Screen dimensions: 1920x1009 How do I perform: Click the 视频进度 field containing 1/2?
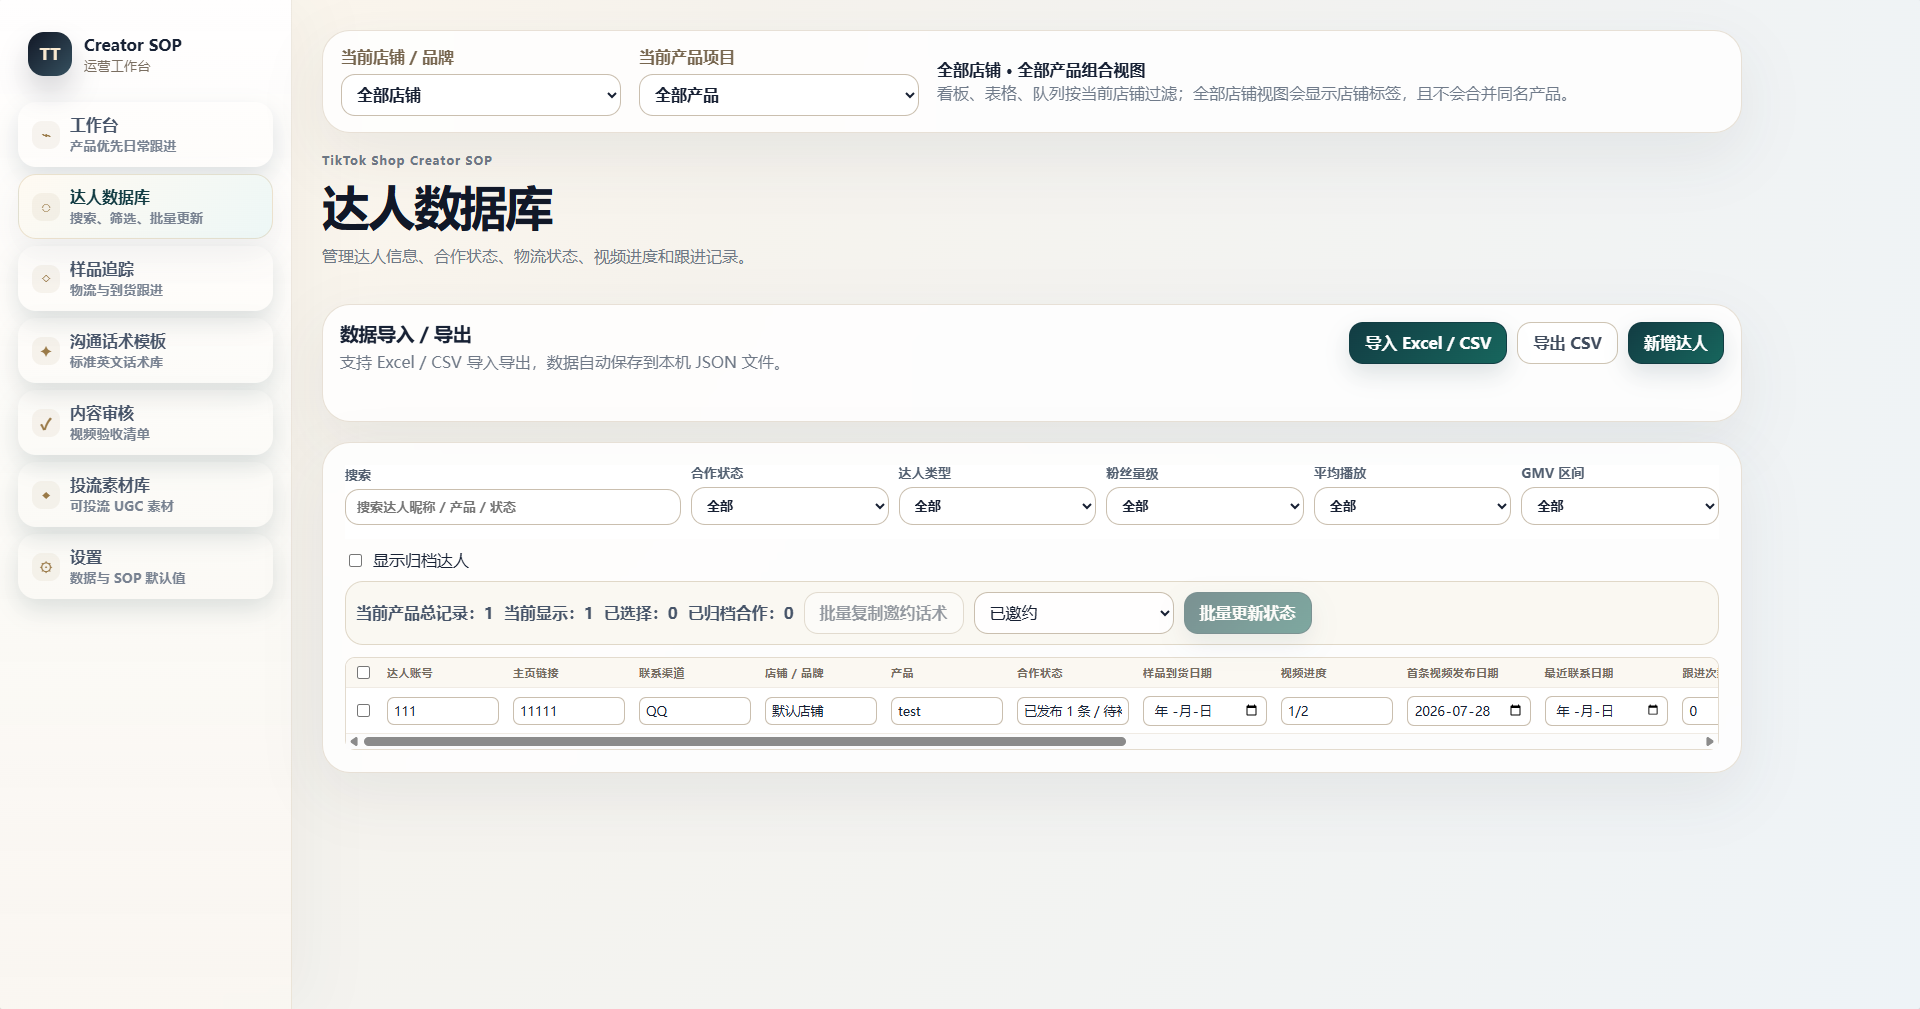[x=1337, y=711]
